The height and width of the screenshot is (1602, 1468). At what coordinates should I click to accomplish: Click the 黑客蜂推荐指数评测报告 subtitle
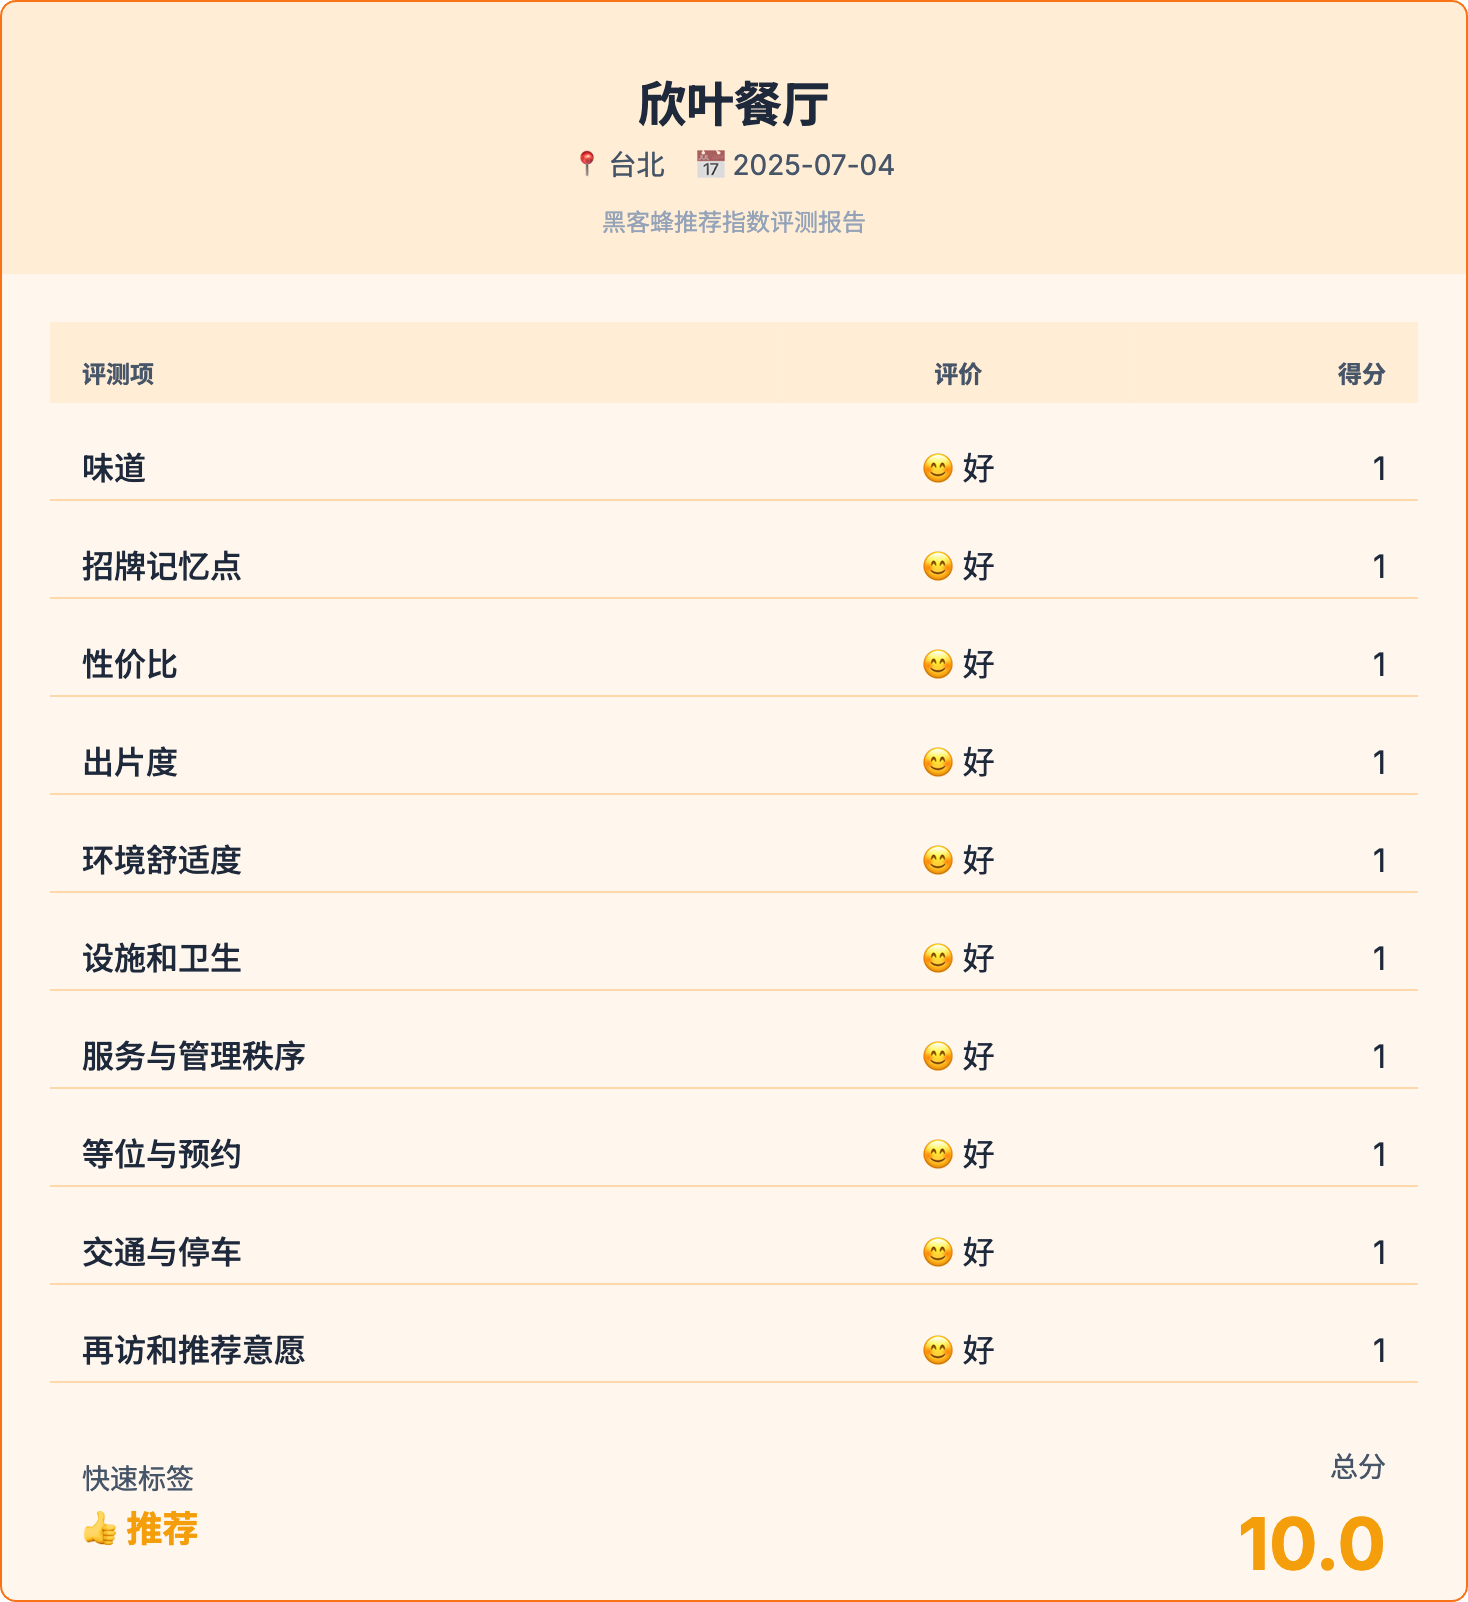coord(734,222)
